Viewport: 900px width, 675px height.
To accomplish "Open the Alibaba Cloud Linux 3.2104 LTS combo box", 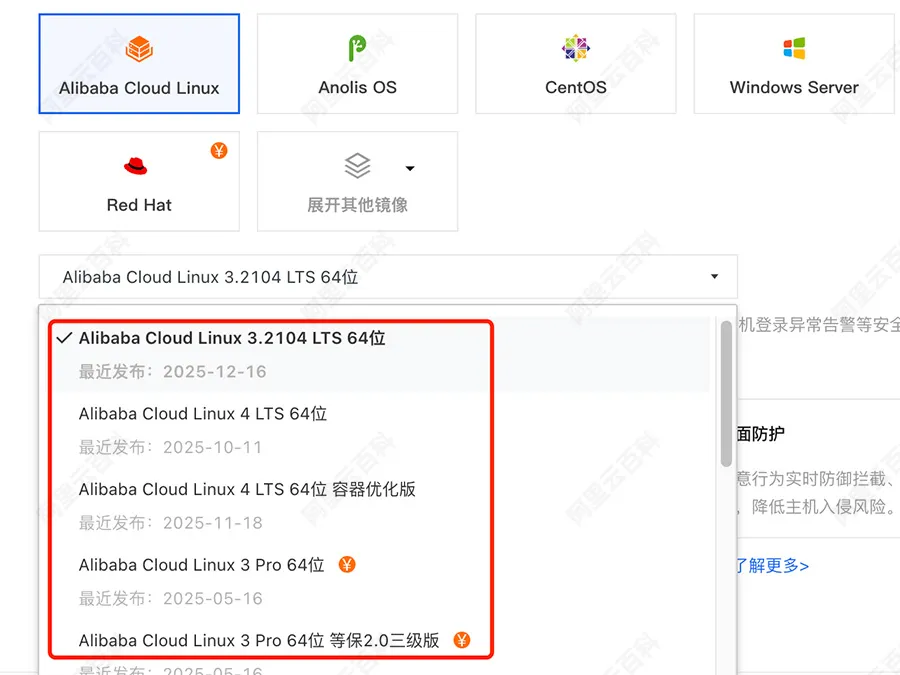I will (x=388, y=277).
